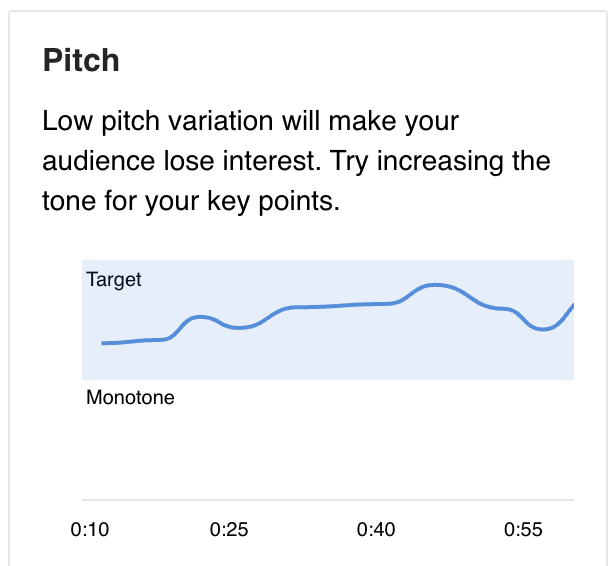Click the 'tone for your key points' text
The height and width of the screenshot is (566, 614).
click(191, 201)
